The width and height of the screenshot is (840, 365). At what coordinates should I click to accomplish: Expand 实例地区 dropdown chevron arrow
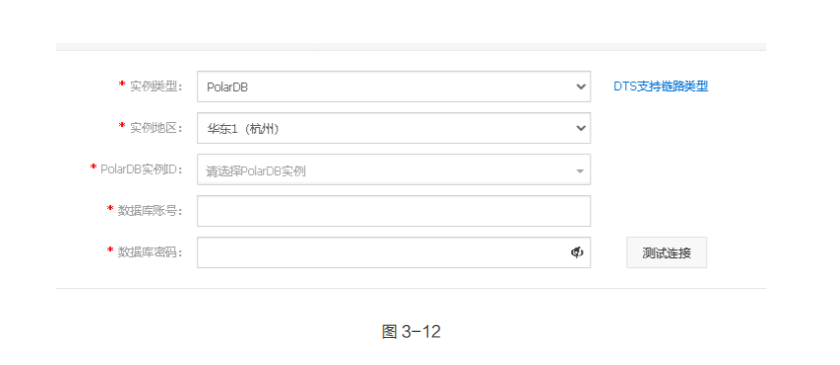(x=581, y=128)
